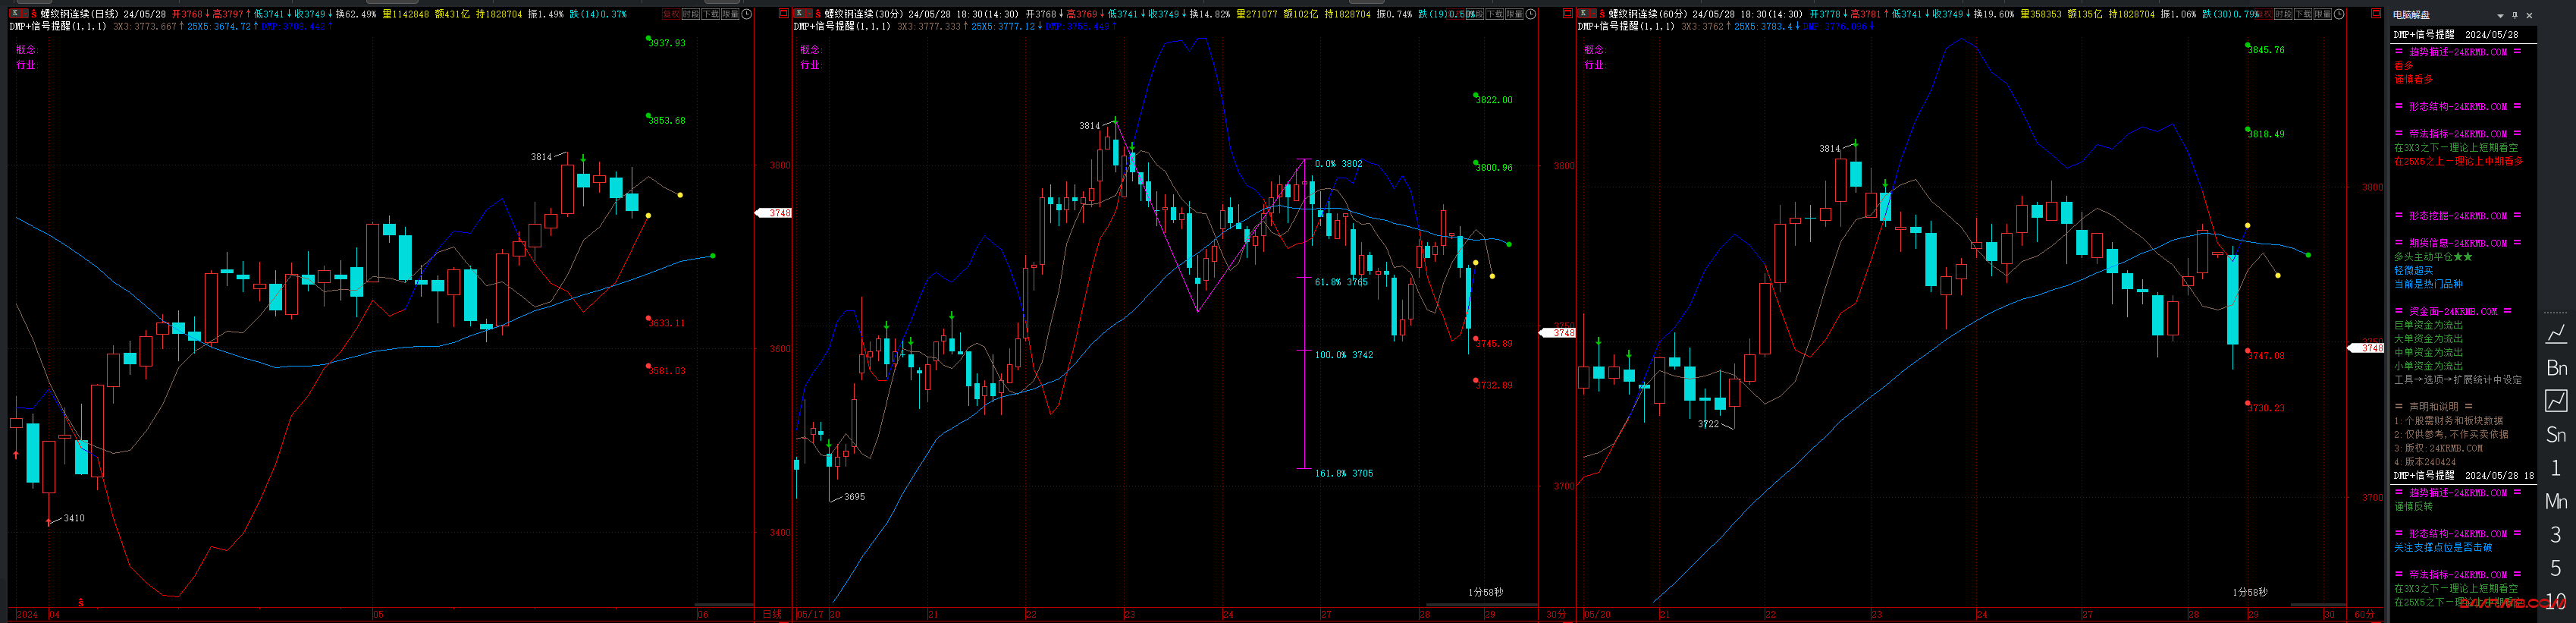Viewport: 2576px width, 623px height.
Task: Click 3581.03 support level on the daily chart
Action: (667, 371)
